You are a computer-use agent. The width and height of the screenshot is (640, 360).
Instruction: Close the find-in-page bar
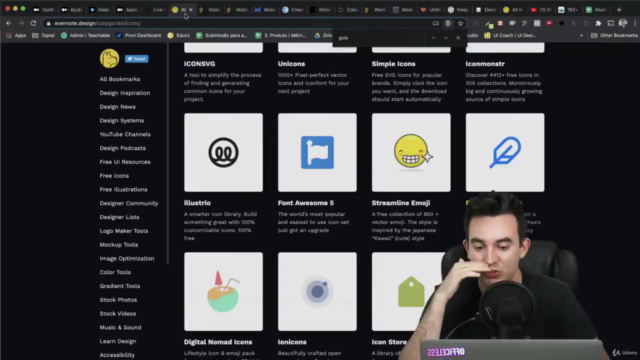[458, 38]
